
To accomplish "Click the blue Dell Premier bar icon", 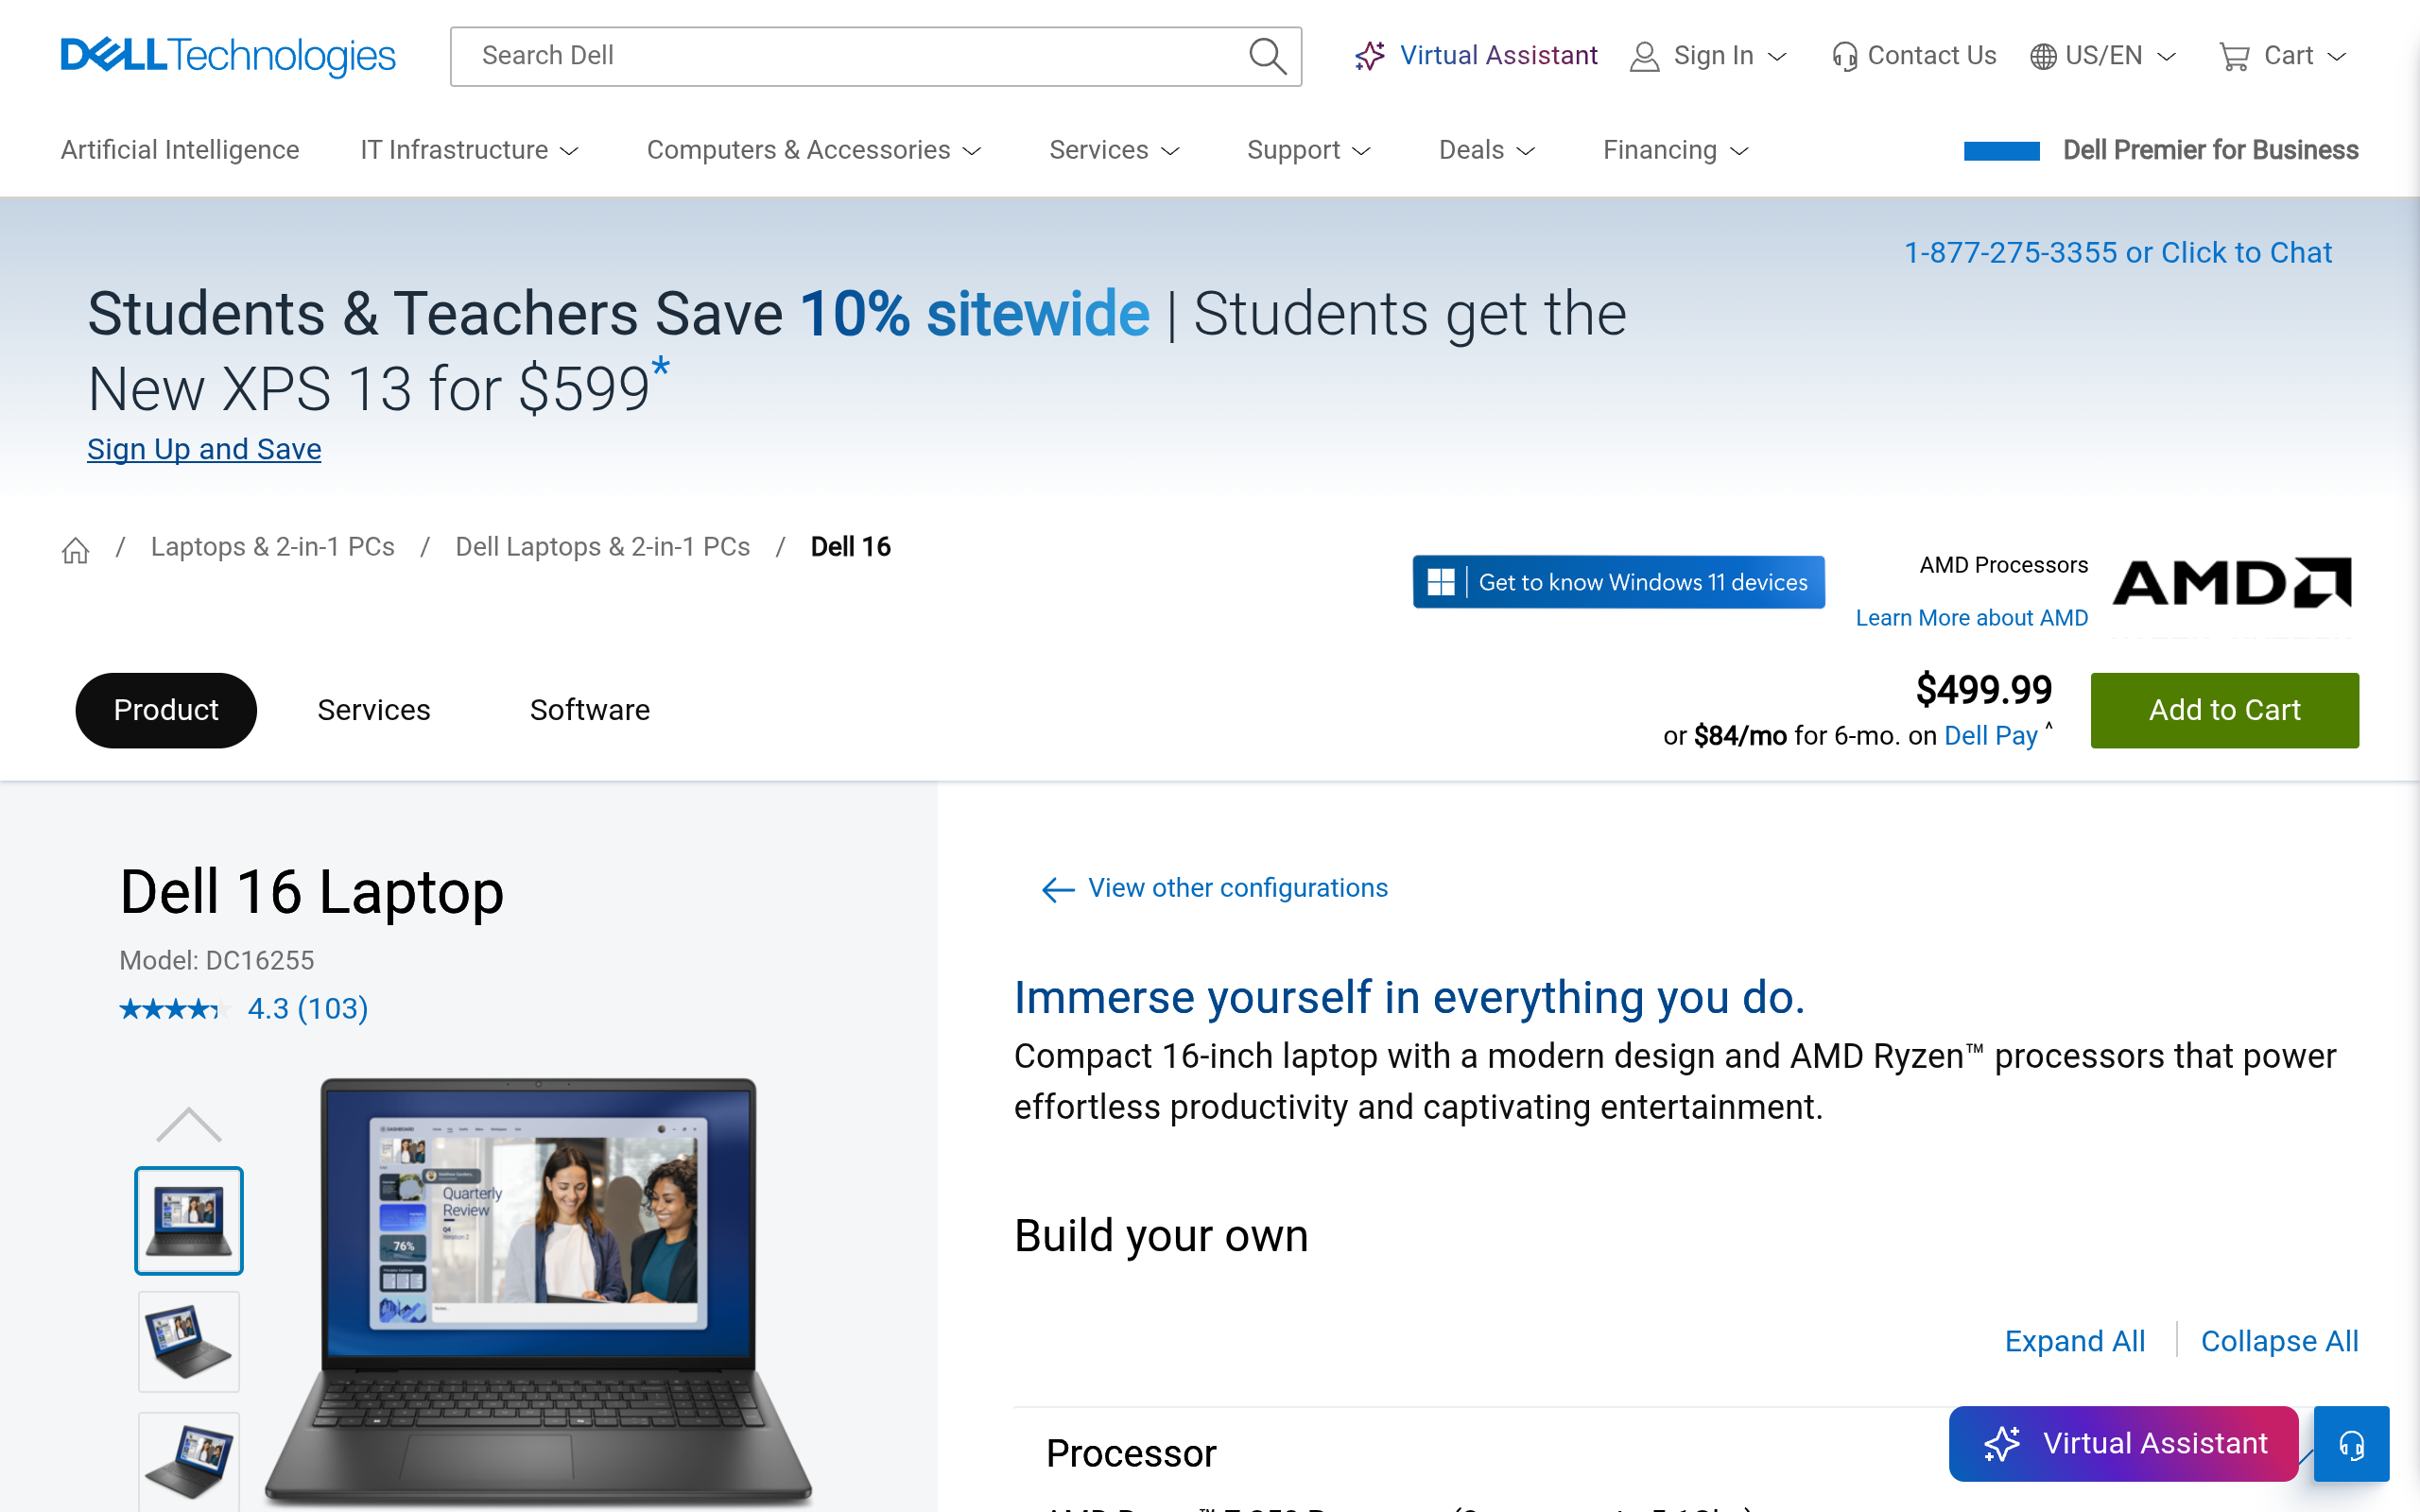I will (x=2001, y=151).
